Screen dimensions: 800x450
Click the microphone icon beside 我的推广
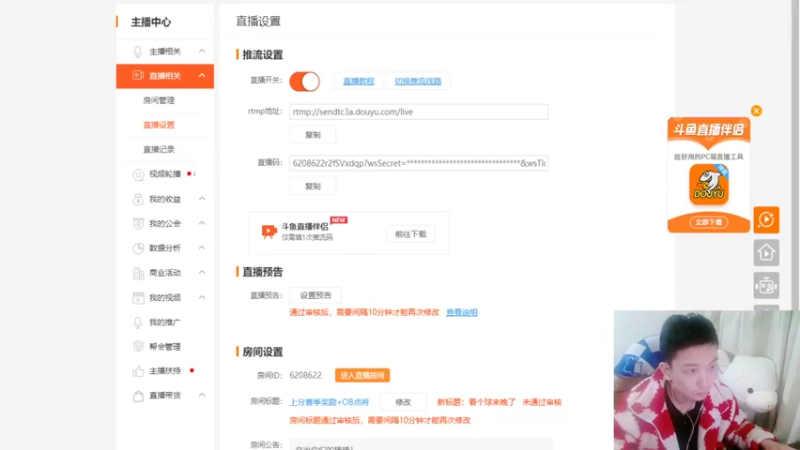coord(138,322)
